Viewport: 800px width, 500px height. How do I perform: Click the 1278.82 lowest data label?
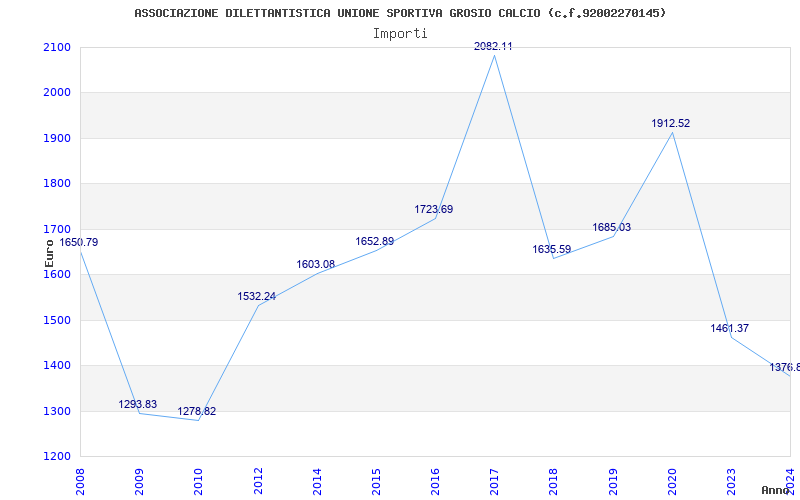tap(197, 411)
